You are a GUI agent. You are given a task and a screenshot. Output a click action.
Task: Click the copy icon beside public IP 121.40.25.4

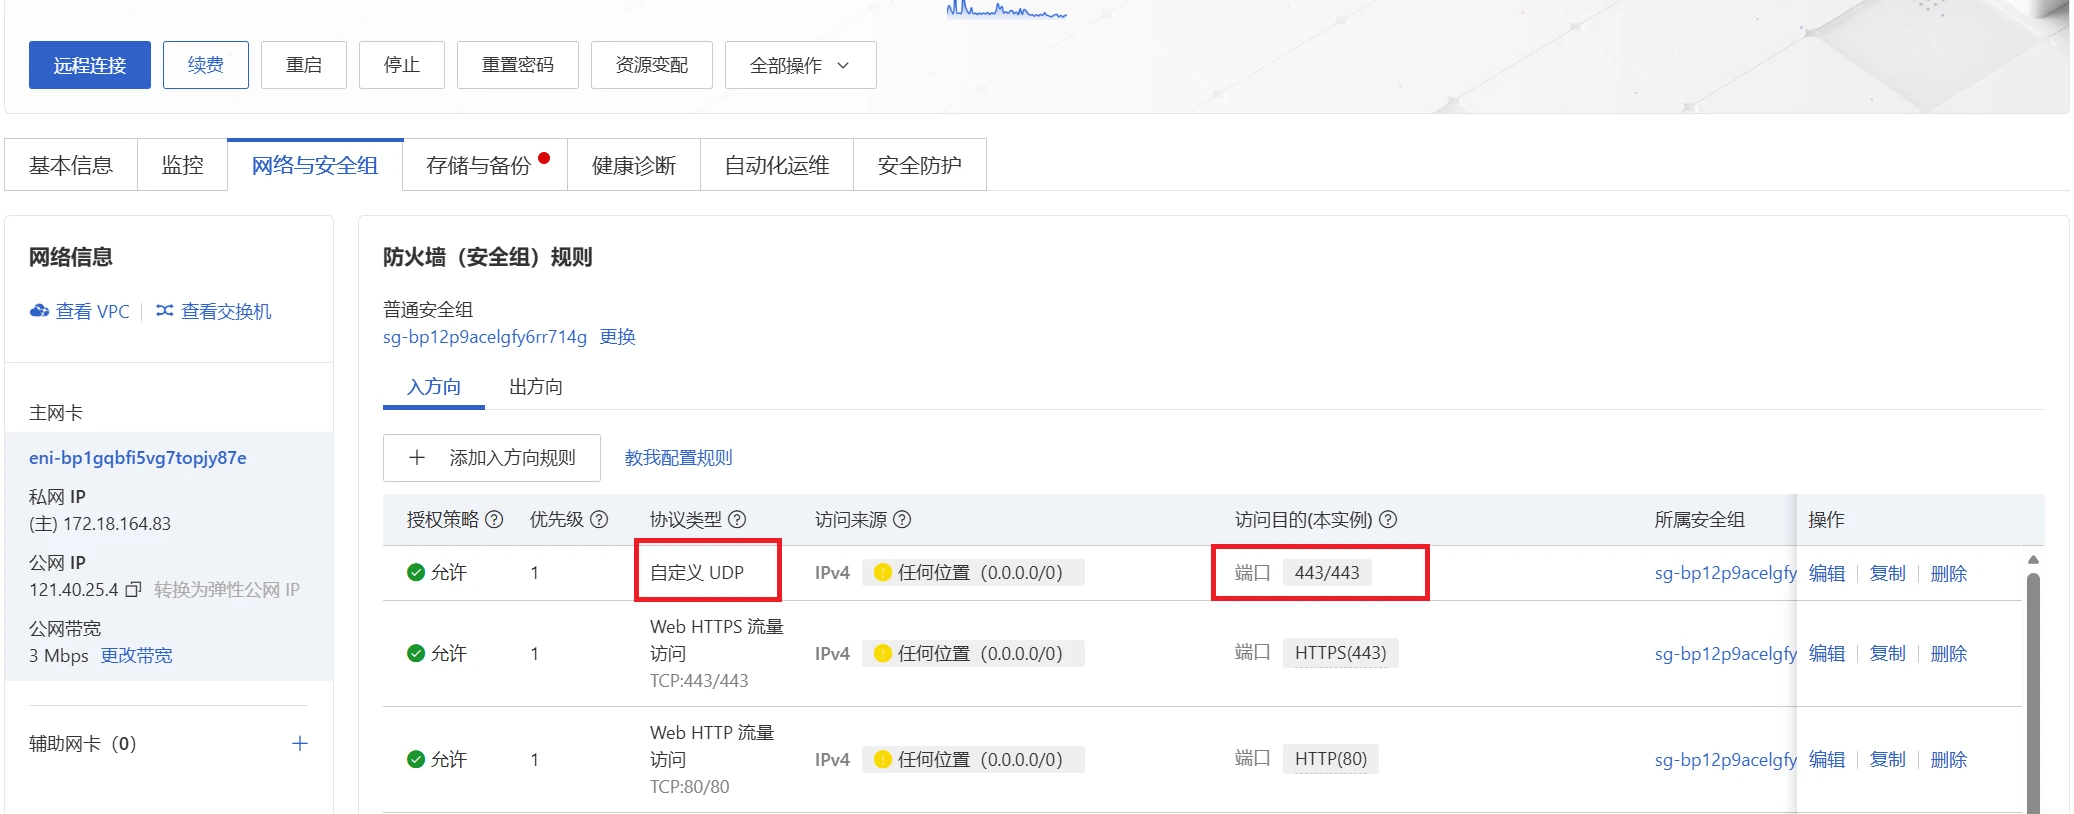tap(133, 590)
